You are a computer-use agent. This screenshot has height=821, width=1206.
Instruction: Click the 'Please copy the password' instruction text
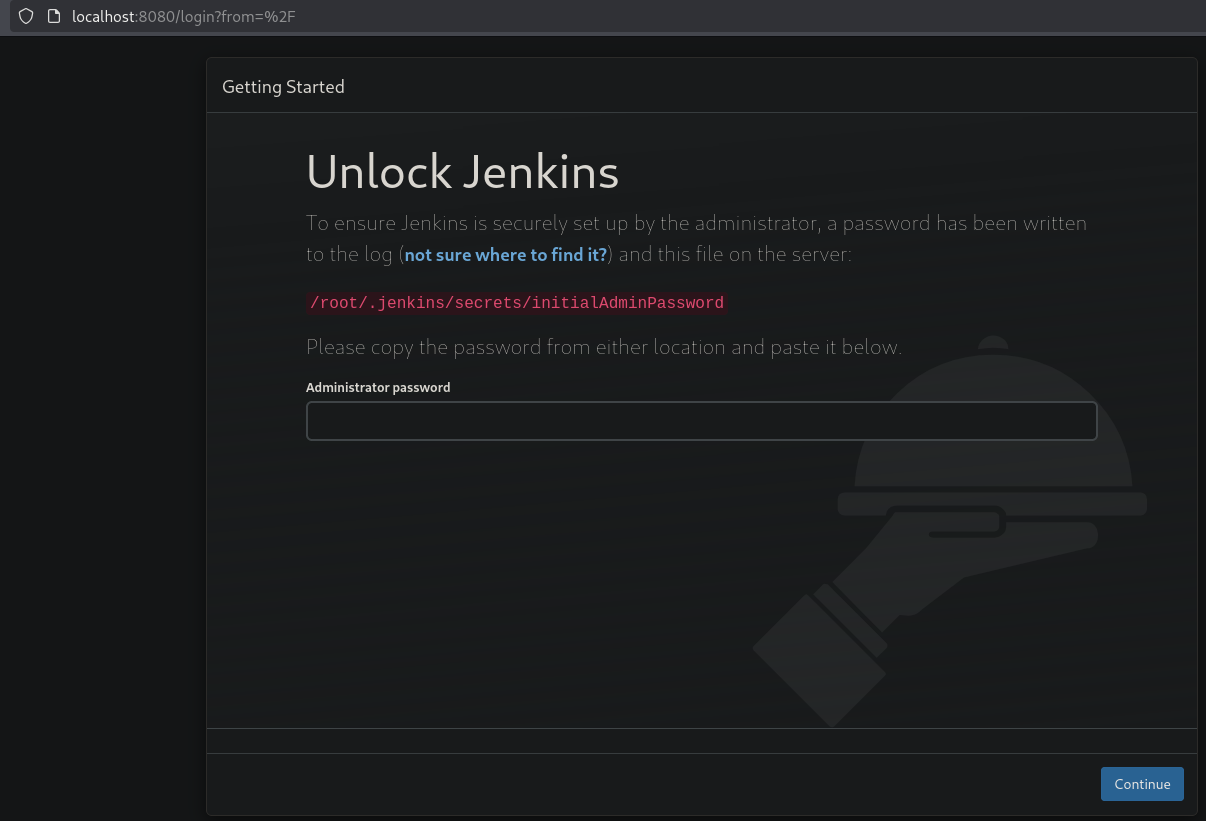coord(603,348)
